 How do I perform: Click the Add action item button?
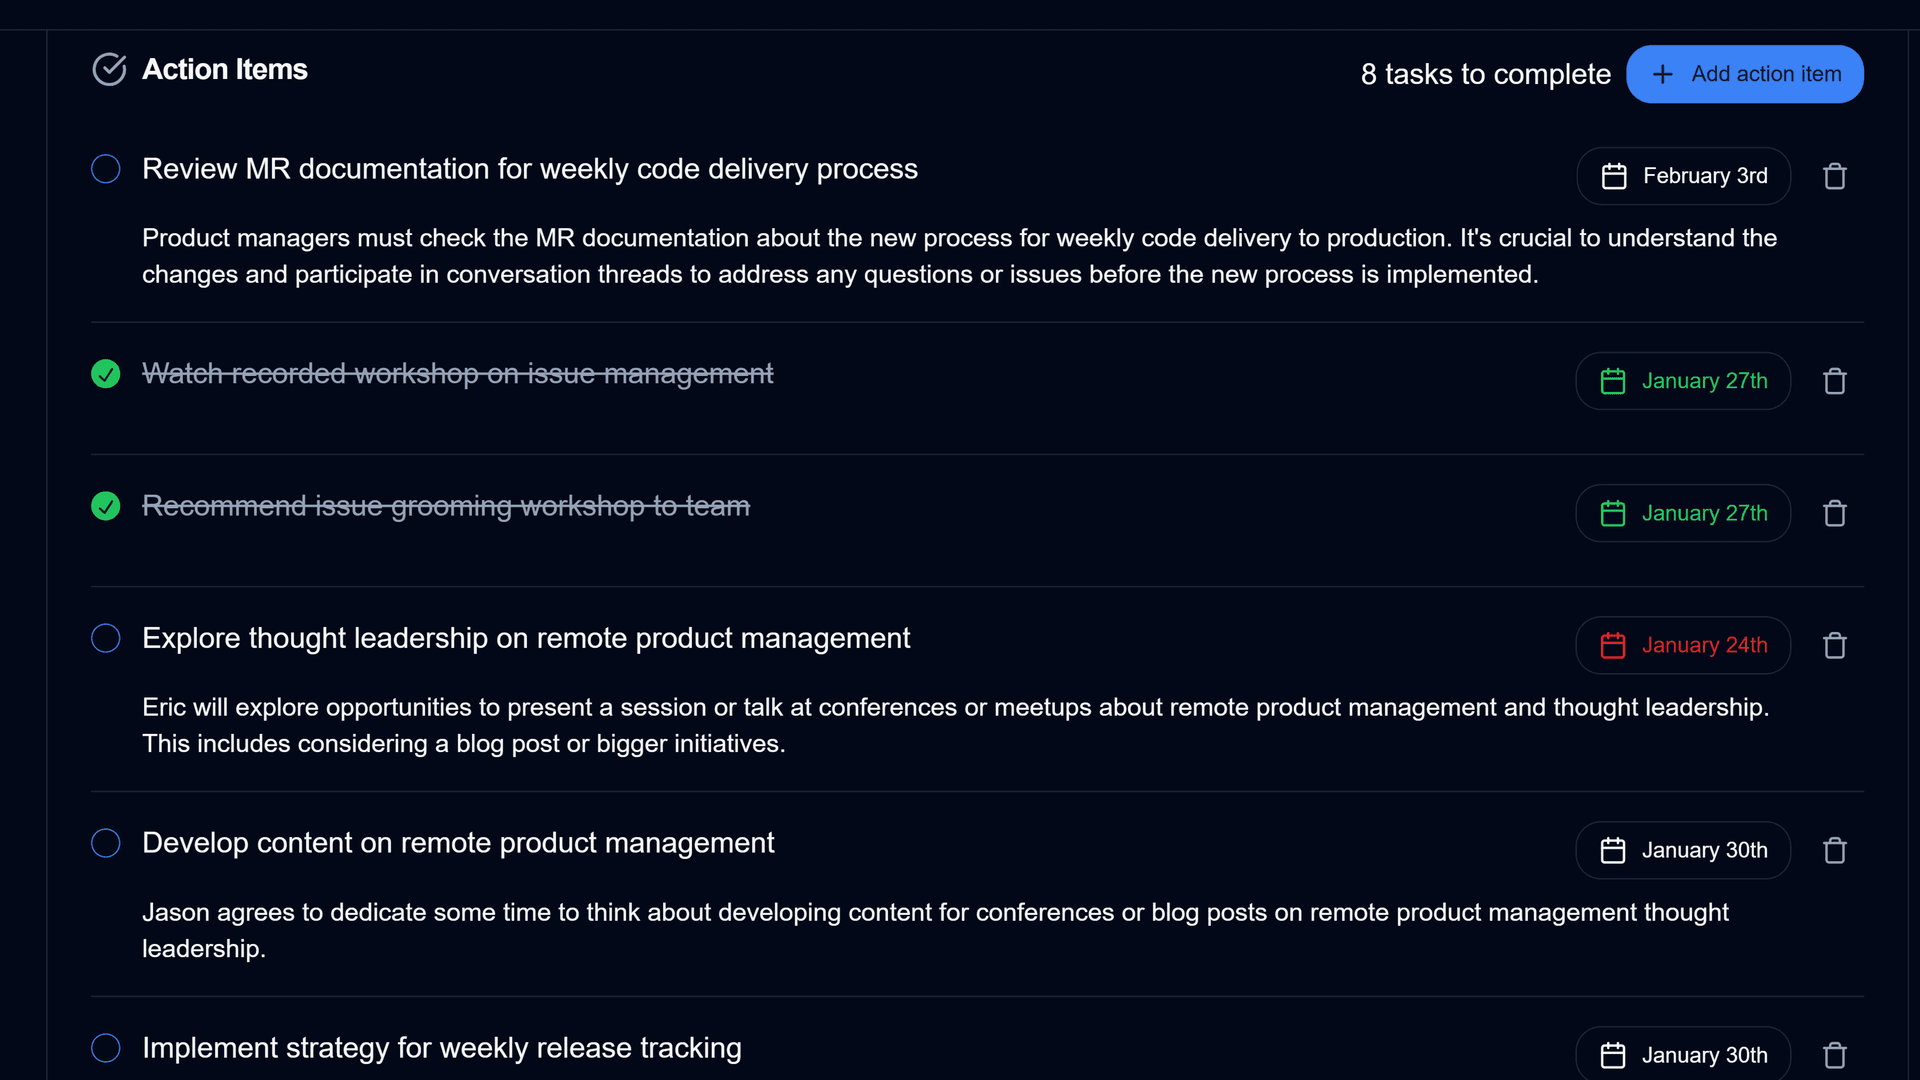(1744, 74)
